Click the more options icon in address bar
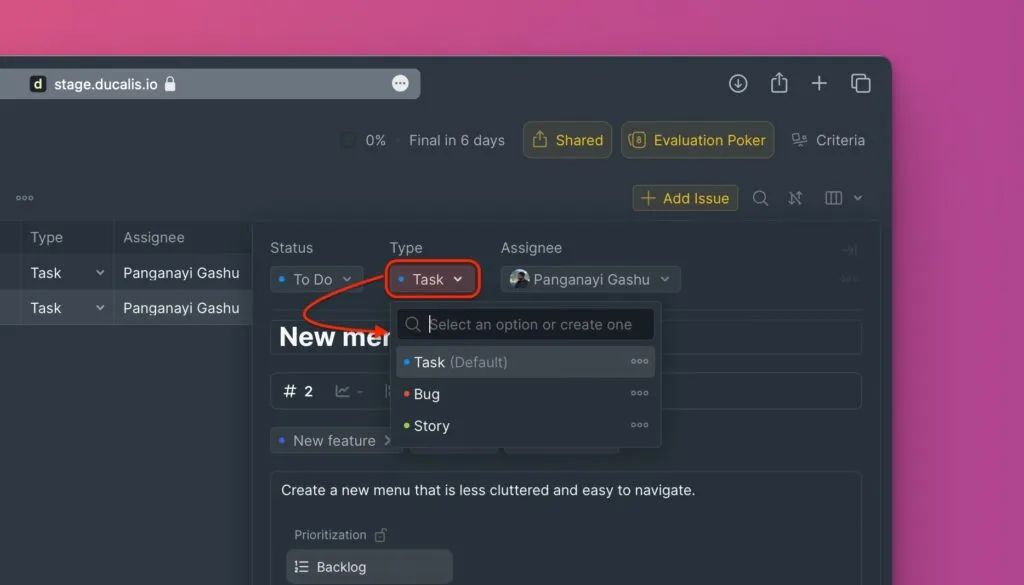Image resolution: width=1024 pixels, height=585 pixels. [400, 84]
